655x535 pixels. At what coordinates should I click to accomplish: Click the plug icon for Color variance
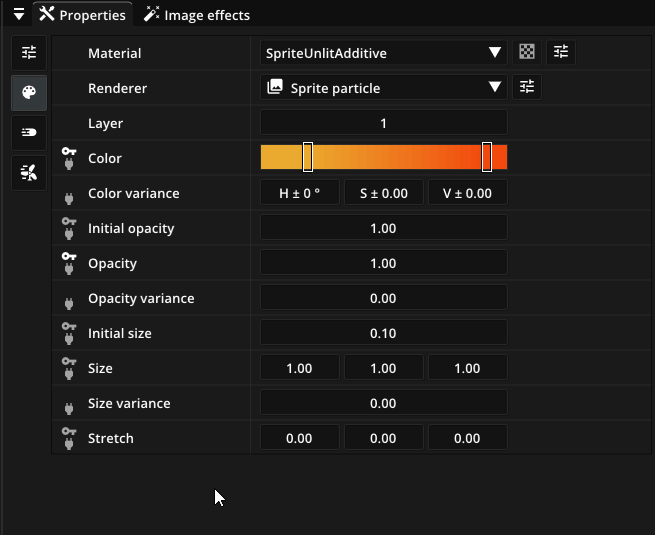(69, 198)
